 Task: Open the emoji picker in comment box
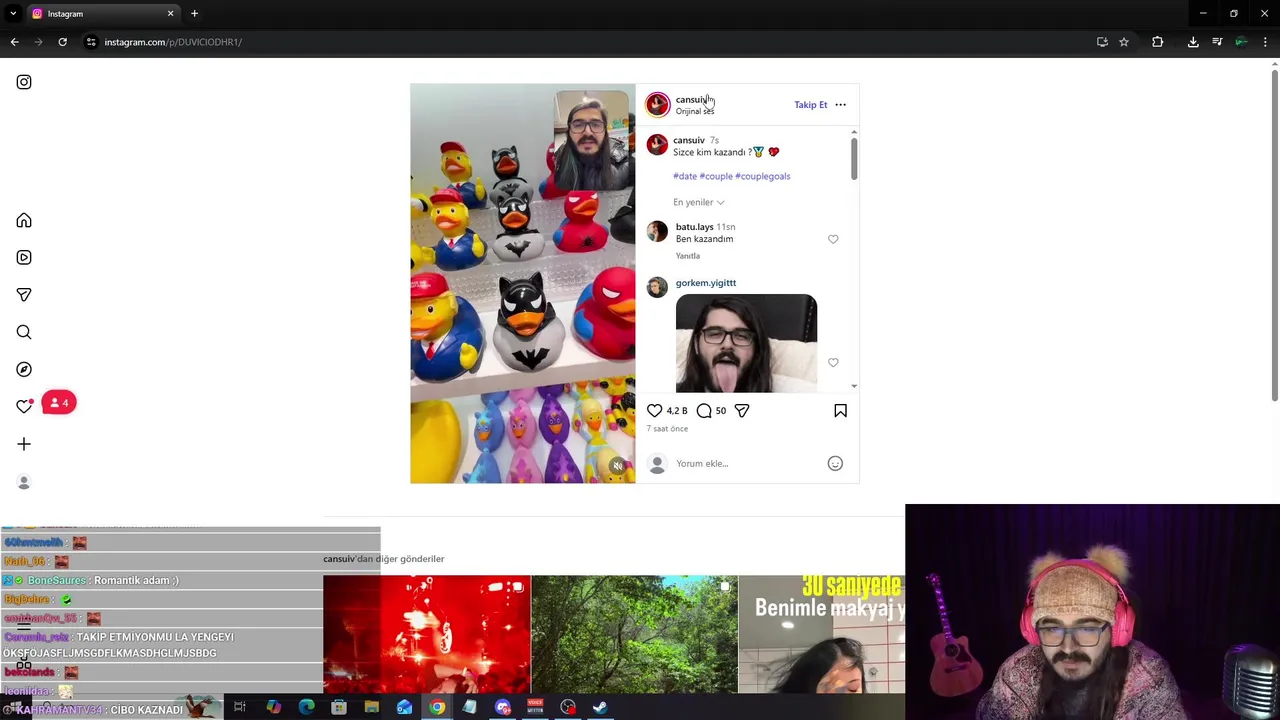(x=835, y=463)
